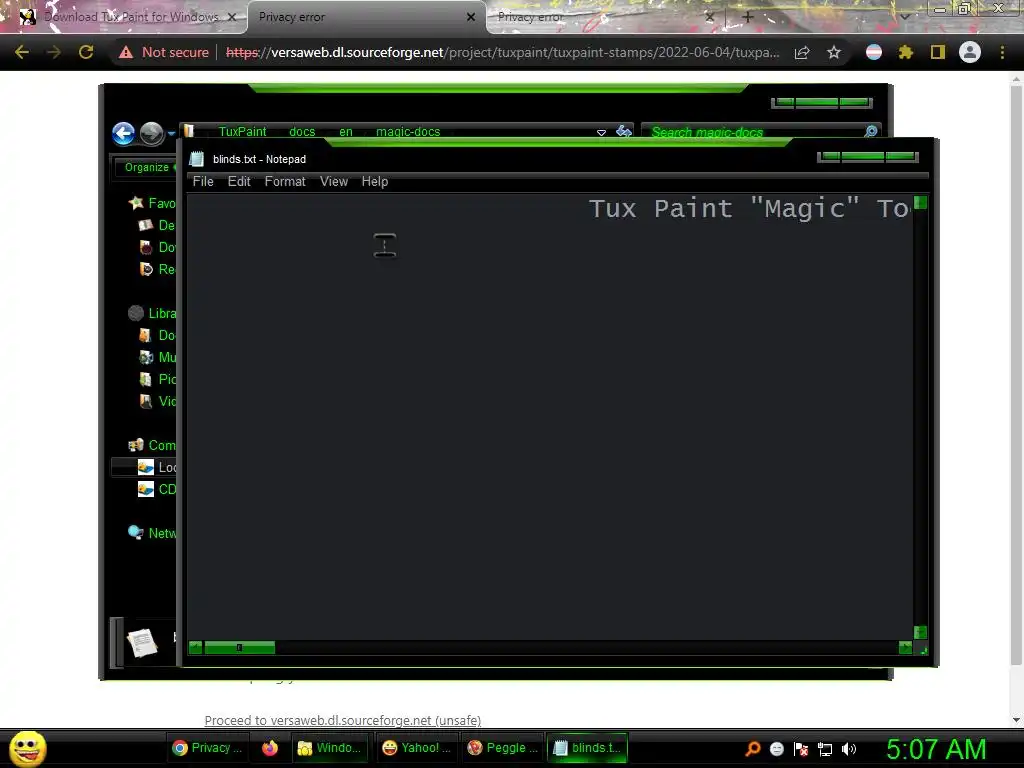Open the Notepad Edit menu
This screenshot has height=768, width=1024.
pyautogui.click(x=239, y=182)
